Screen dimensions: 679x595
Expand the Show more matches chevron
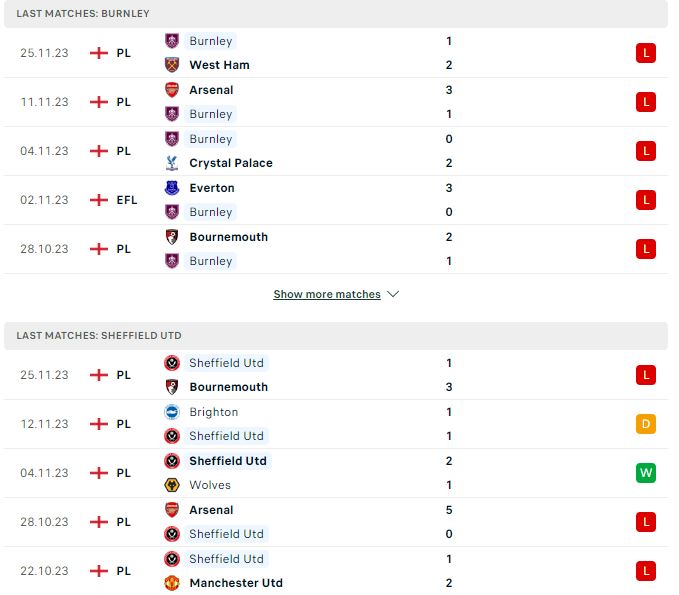coord(393,294)
